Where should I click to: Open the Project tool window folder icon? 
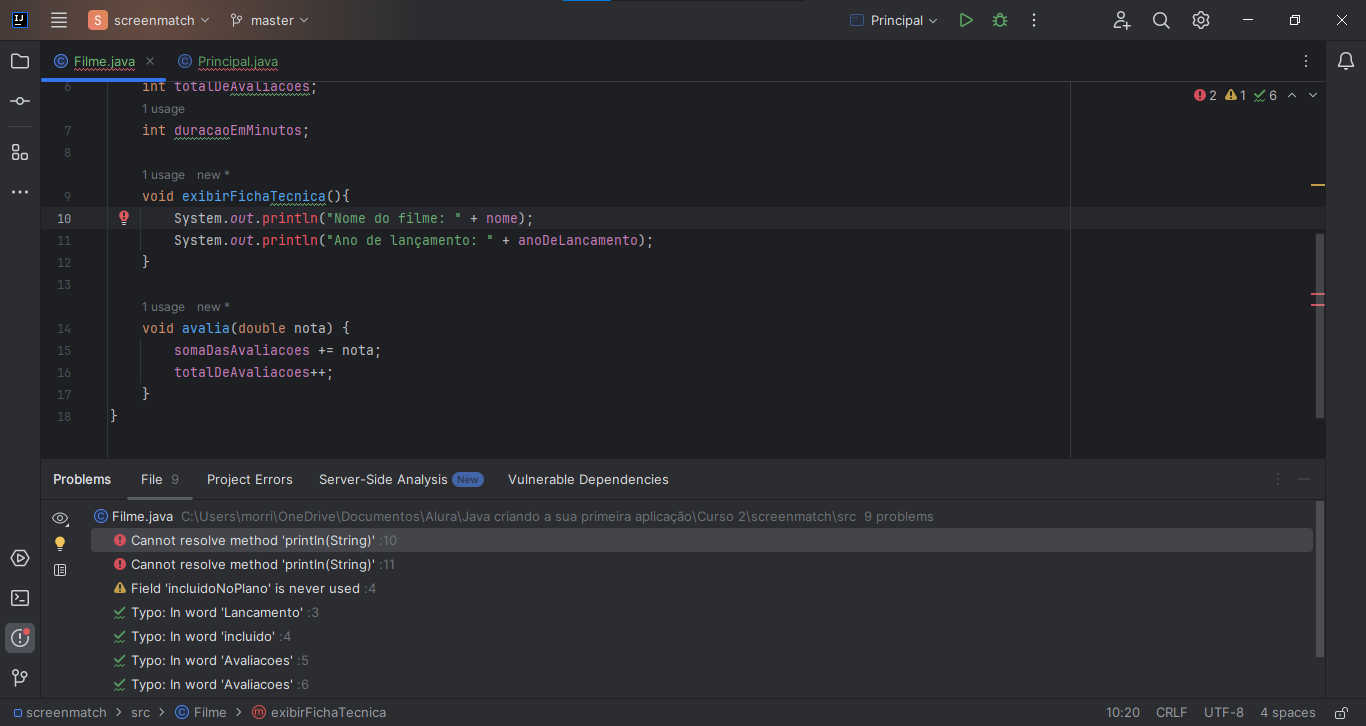click(20, 61)
